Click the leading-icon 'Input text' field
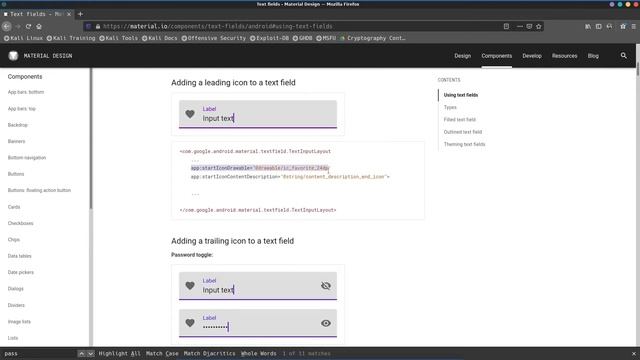 pyautogui.click(x=258, y=114)
